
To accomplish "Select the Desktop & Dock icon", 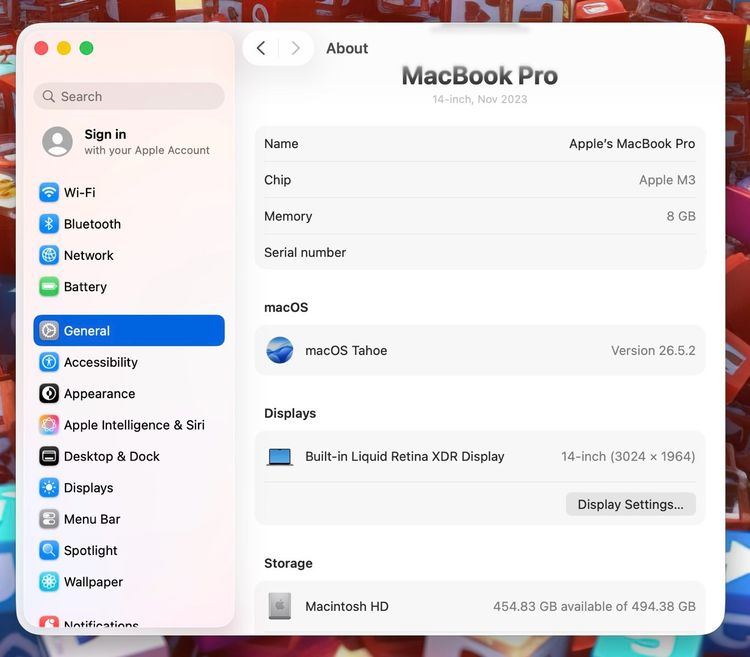I will 49,456.
